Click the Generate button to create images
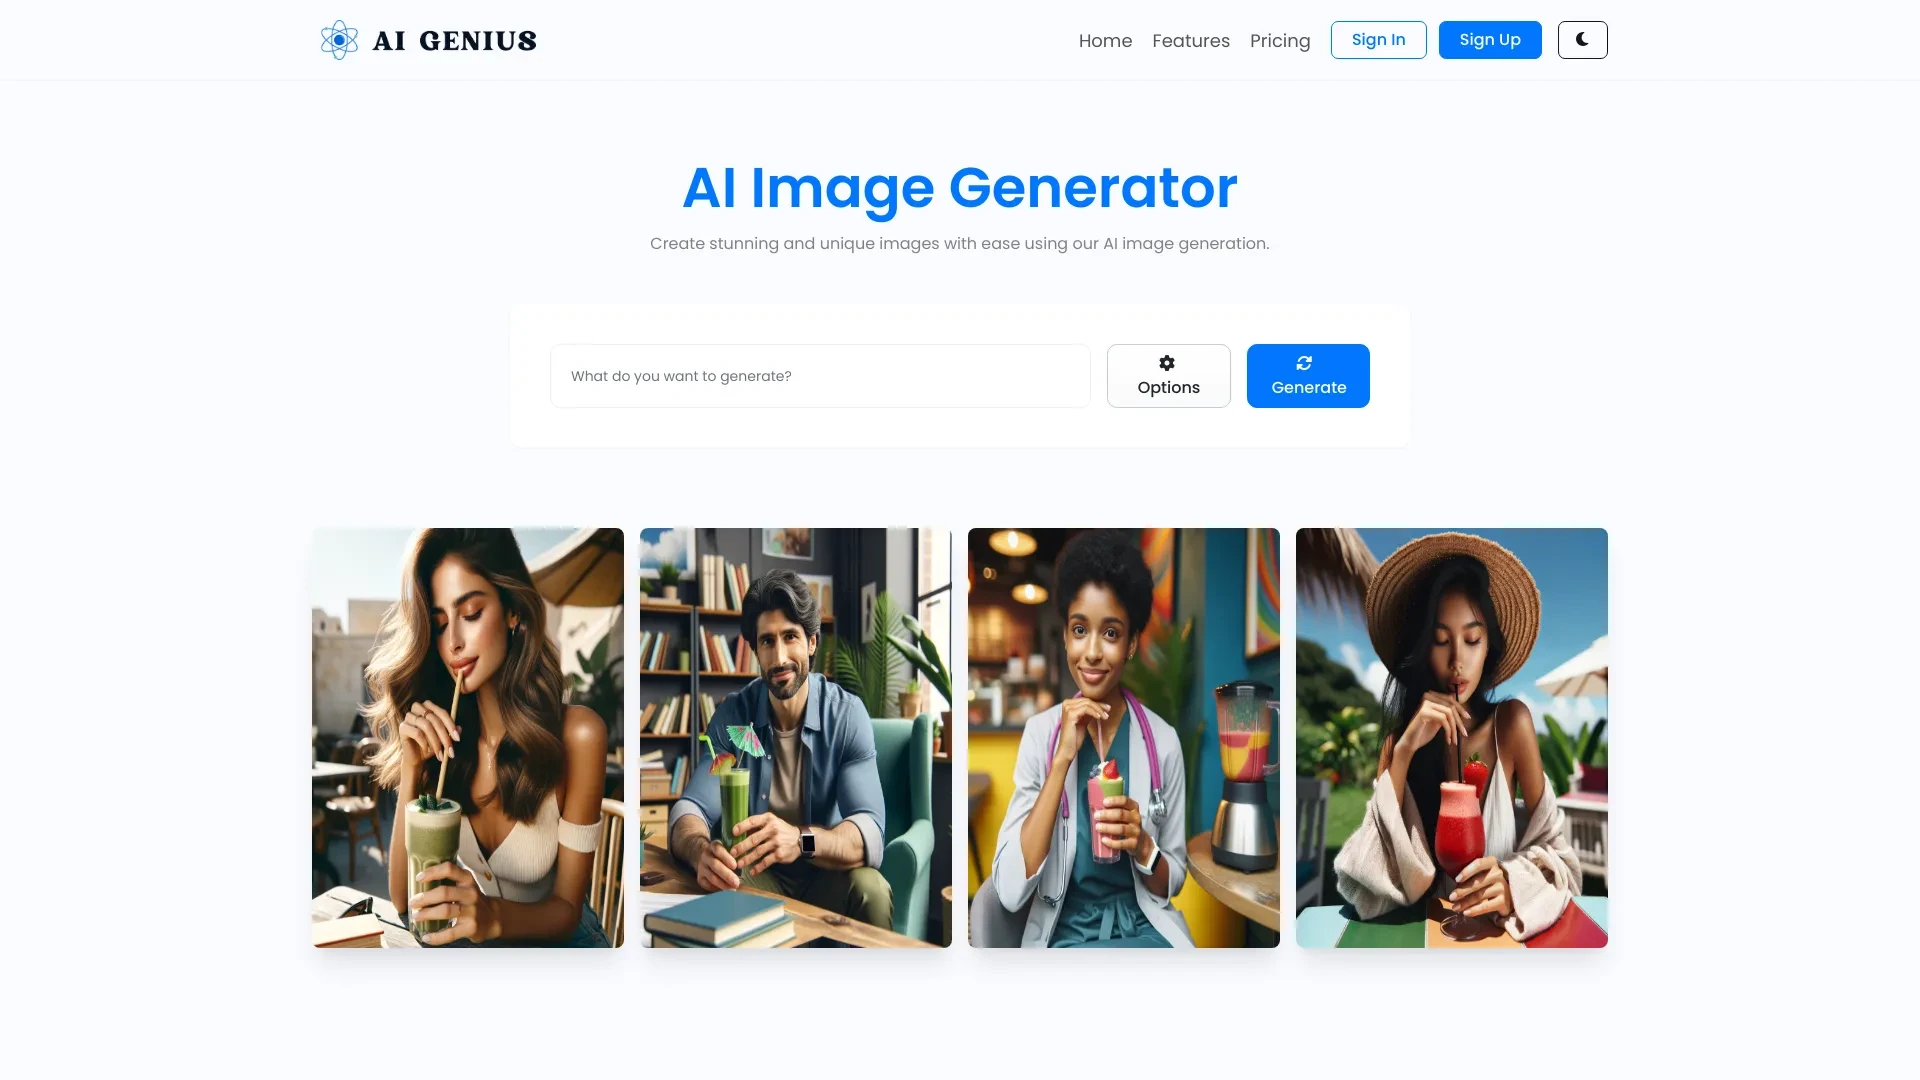This screenshot has height=1080, width=1920. pyautogui.click(x=1308, y=375)
